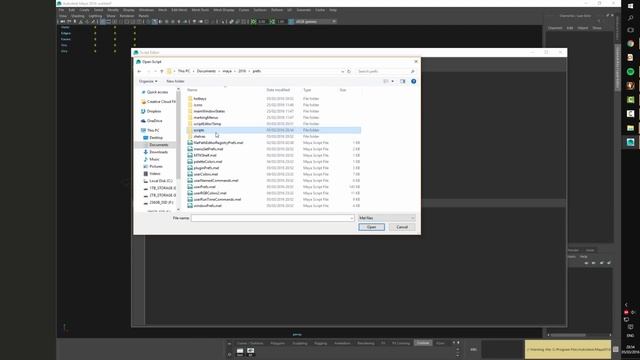Screen dimensions: 640x360
Task: Select Dropbox in navigation pane
Action: (154, 111)
